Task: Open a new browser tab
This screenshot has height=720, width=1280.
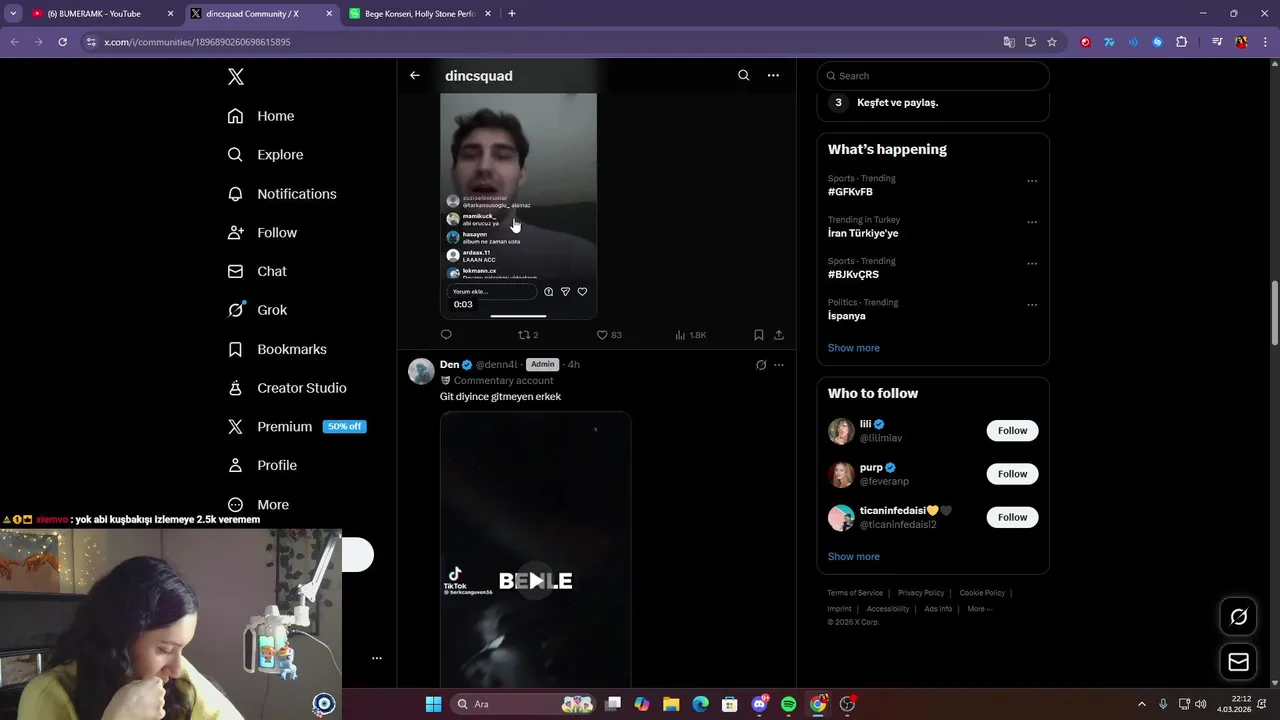Action: pyautogui.click(x=512, y=14)
